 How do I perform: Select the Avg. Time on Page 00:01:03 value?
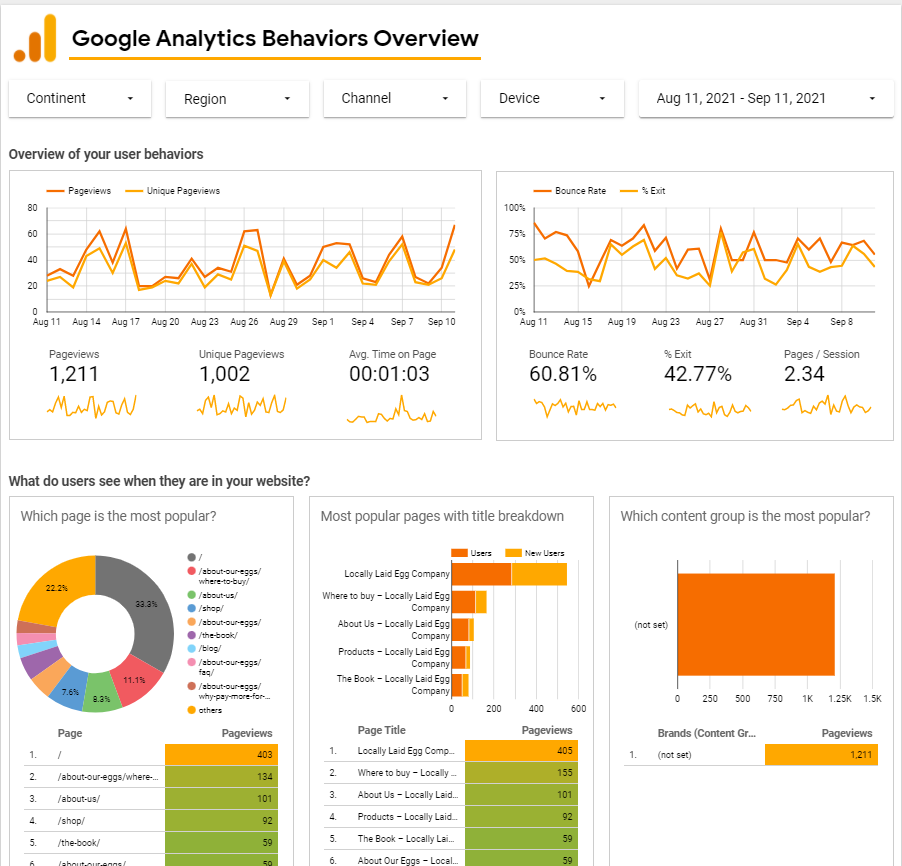(x=389, y=374)
